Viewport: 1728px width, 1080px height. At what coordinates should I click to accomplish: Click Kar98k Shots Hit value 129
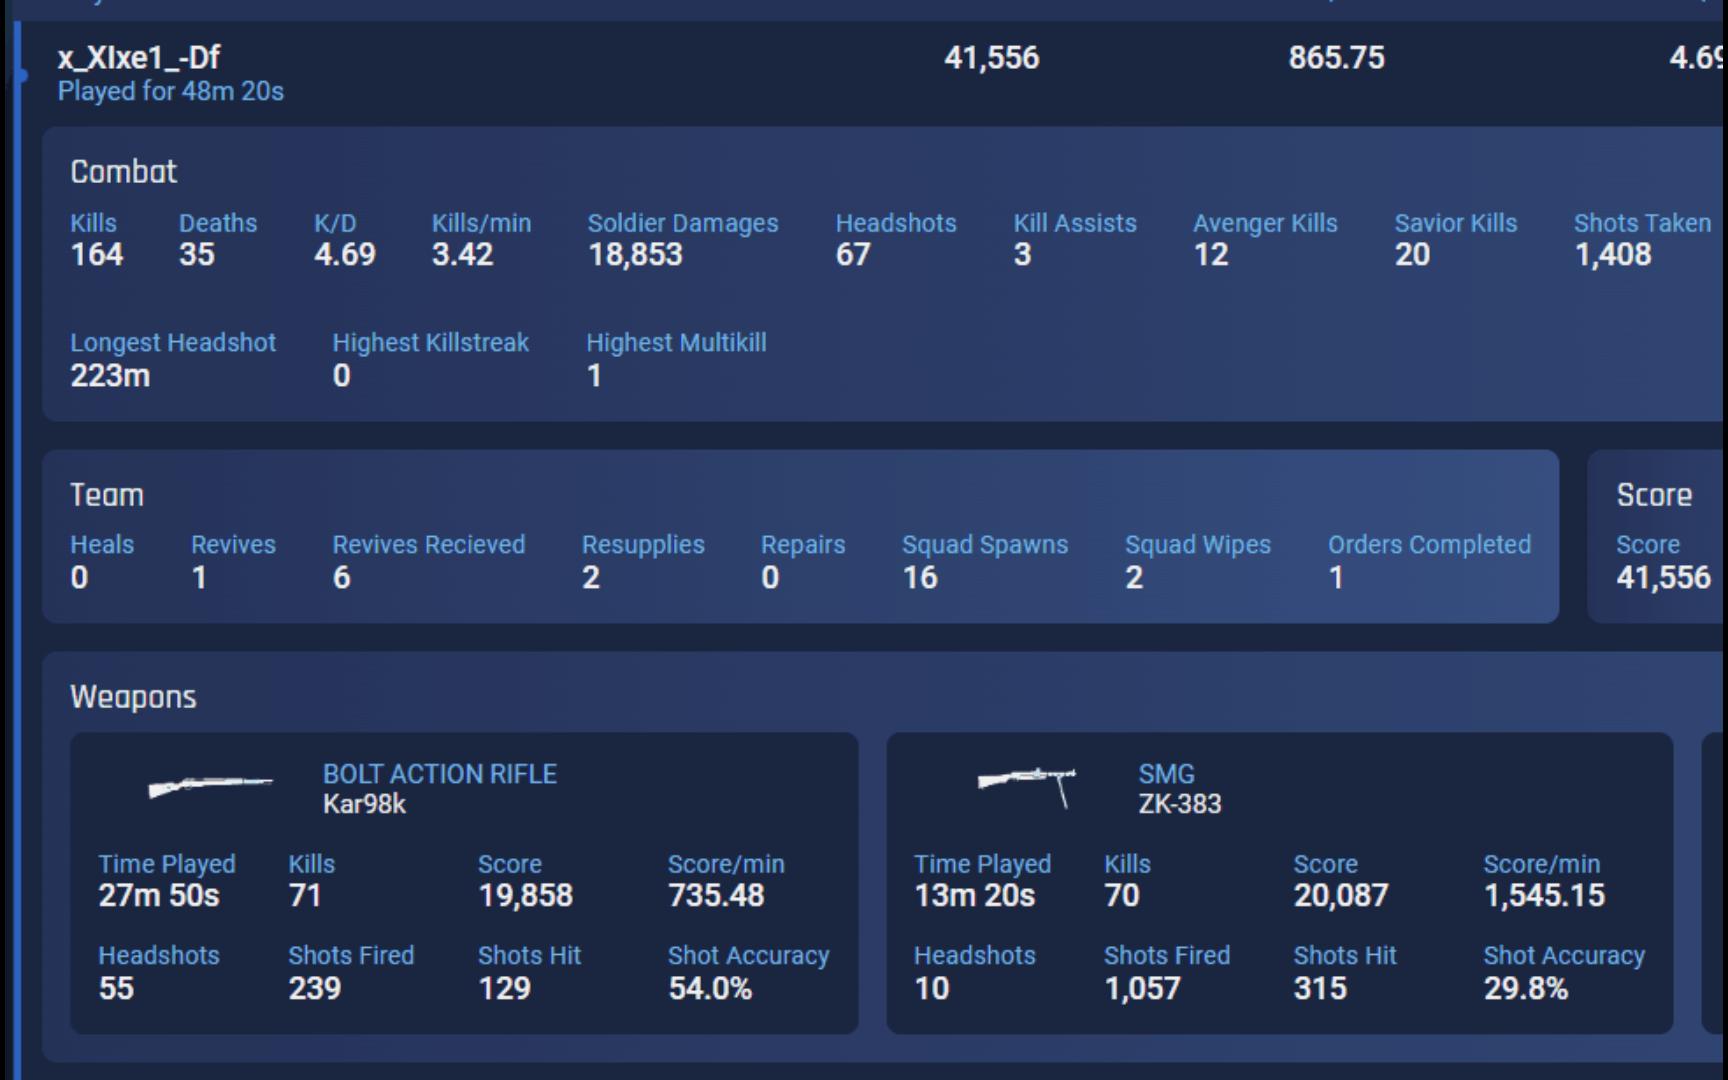tap(504, 989)
